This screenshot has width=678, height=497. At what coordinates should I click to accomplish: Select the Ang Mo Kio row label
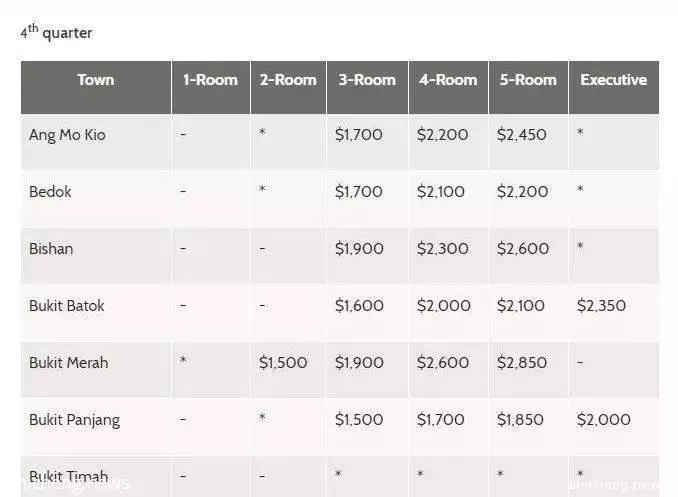[67, 135]
